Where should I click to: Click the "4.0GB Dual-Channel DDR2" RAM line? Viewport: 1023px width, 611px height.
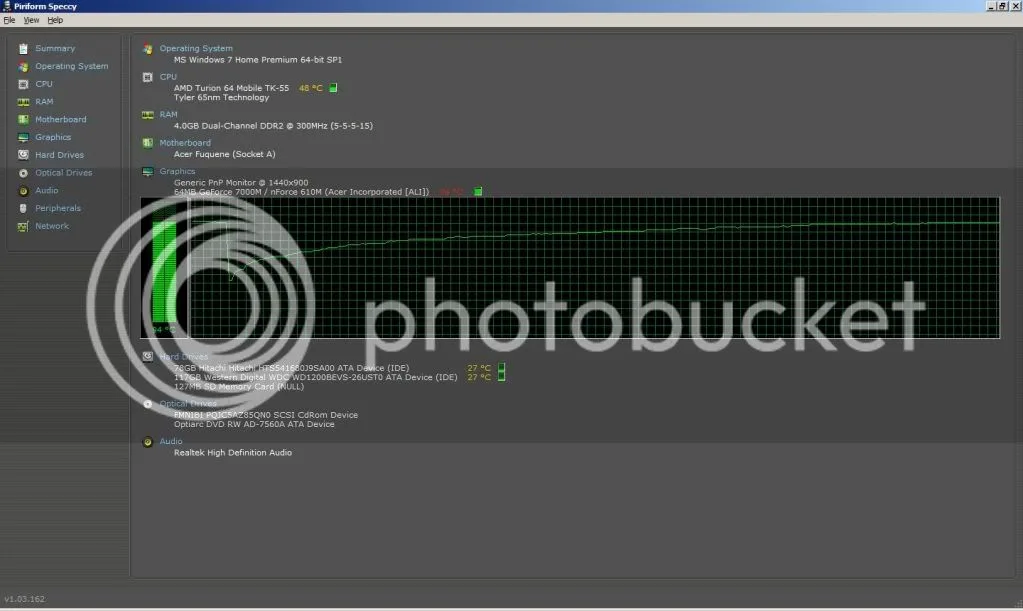pyautogui.click(x=273, y=126)
